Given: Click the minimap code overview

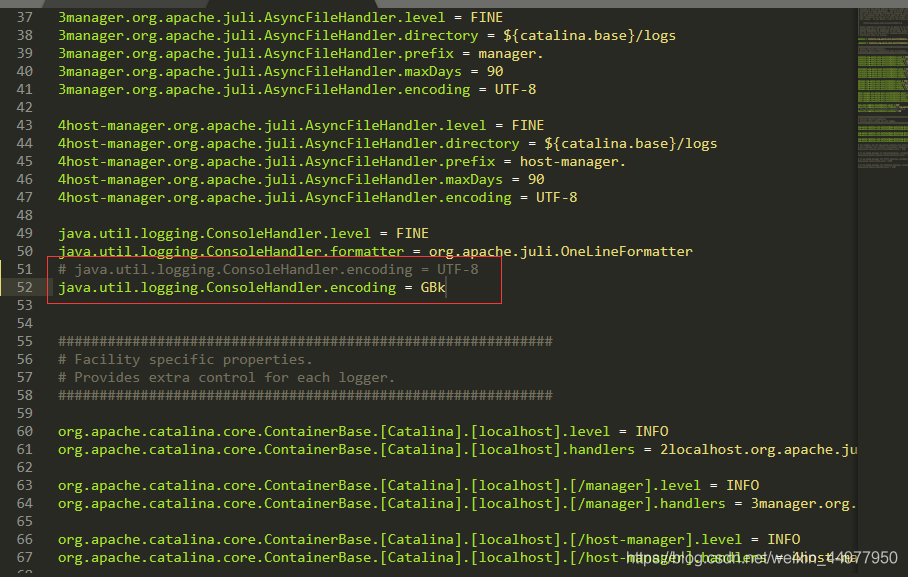Looking at the screenshot, I should coord(883,87).
